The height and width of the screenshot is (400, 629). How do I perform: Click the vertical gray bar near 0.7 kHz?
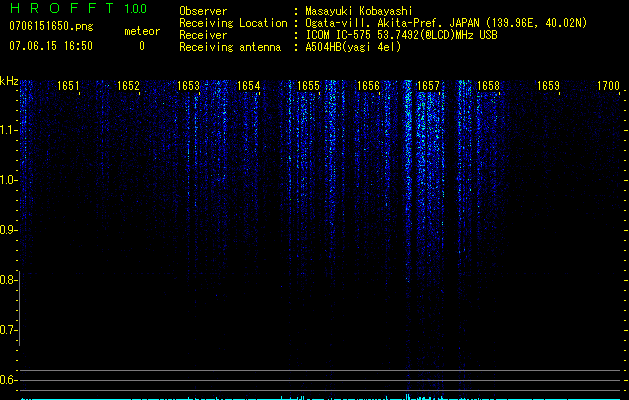coord(20,308)
